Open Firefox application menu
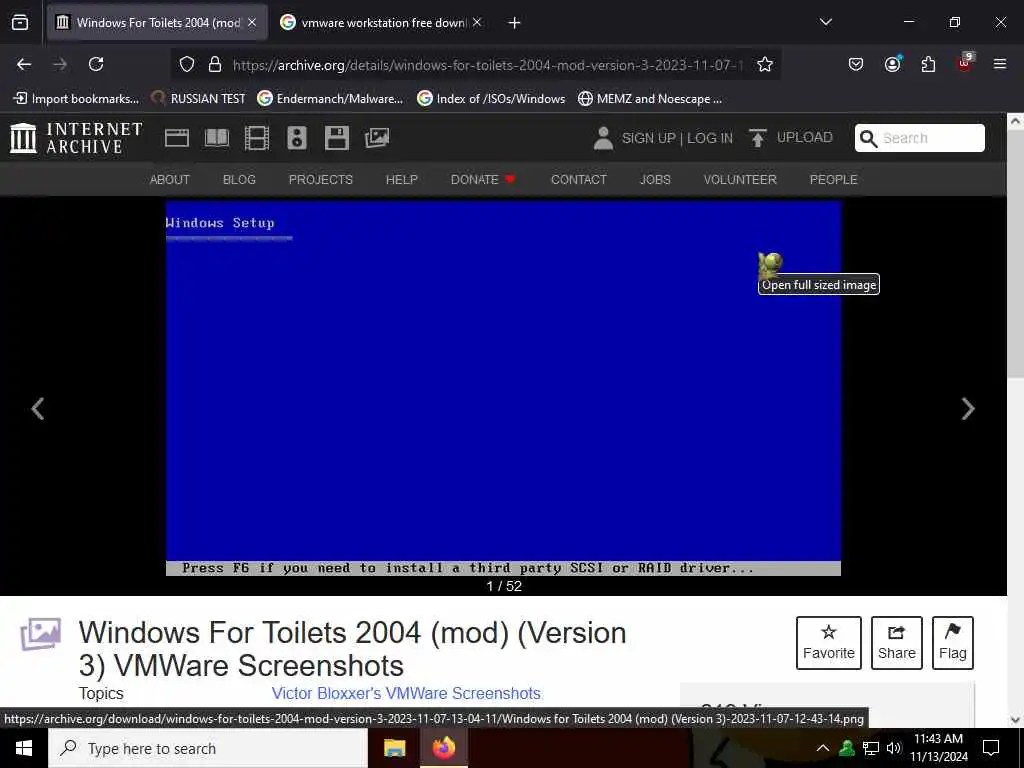 pos(1000,64)
